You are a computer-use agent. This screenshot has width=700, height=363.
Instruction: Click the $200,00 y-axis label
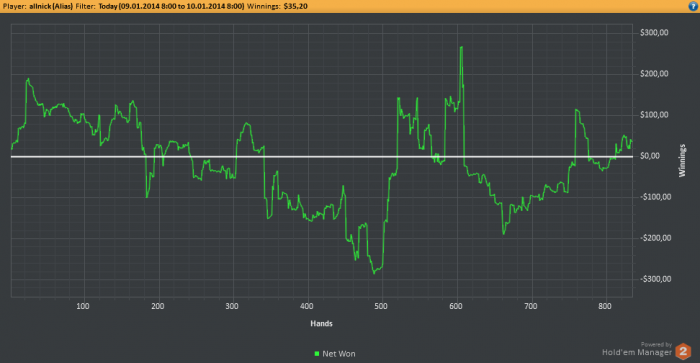click(654, 74)
